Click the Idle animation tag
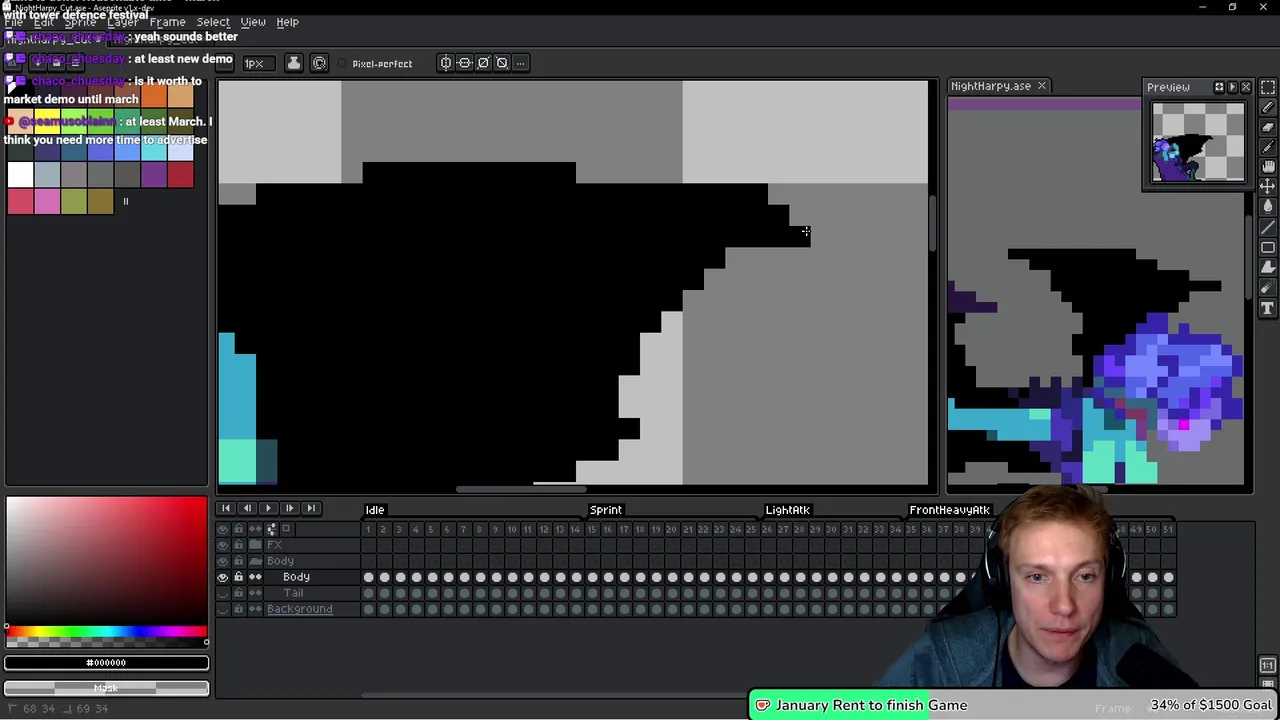The height and width of the screenshot is (720, 1280). point(375,510)
